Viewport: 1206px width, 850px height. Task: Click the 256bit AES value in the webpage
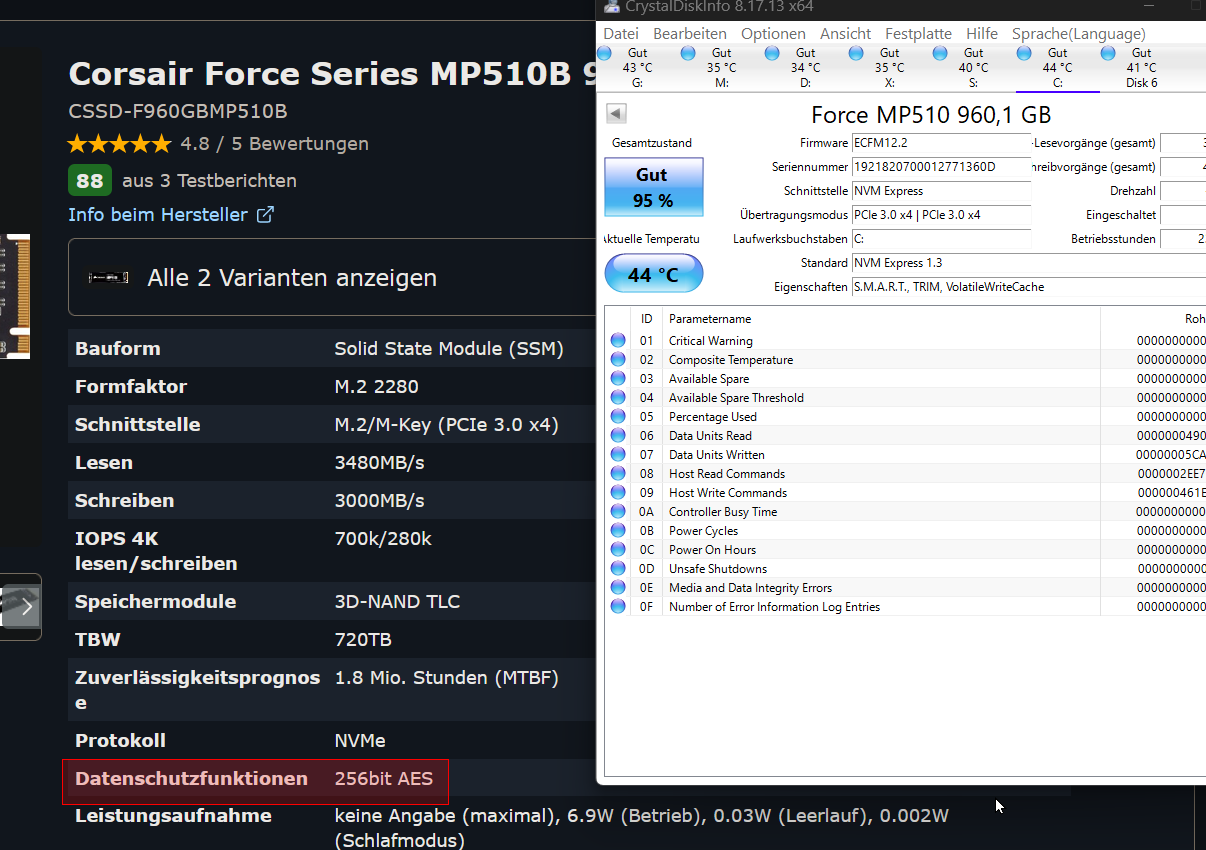384,779
